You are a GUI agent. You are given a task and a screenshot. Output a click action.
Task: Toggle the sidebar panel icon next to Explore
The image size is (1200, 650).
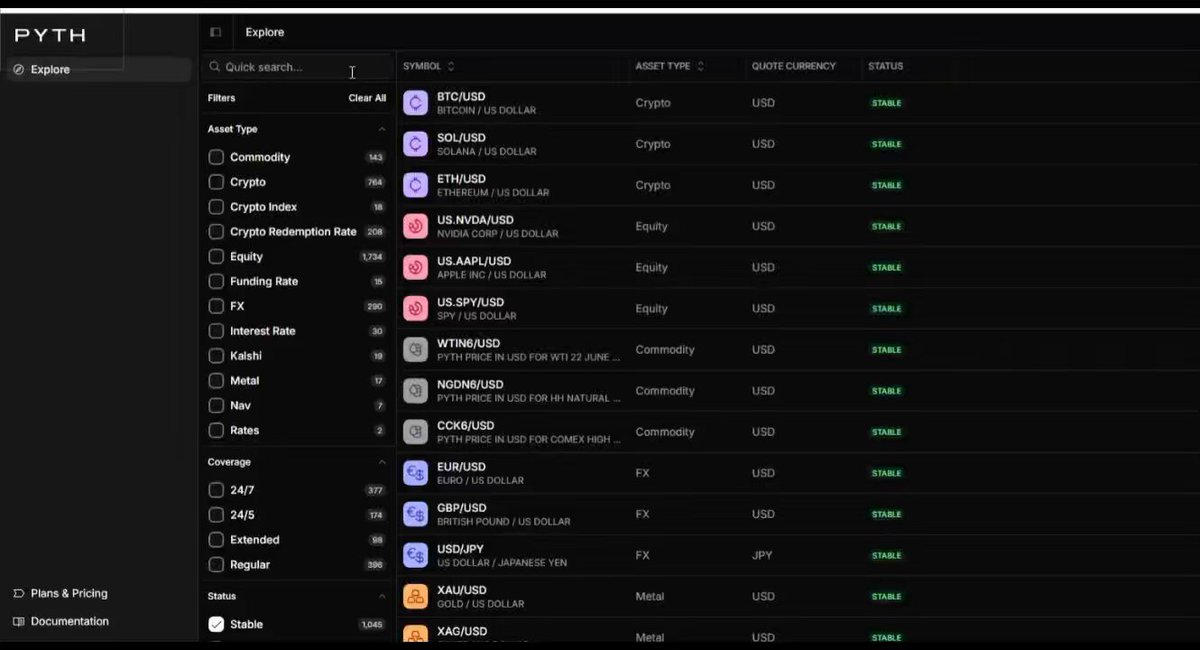215,32
